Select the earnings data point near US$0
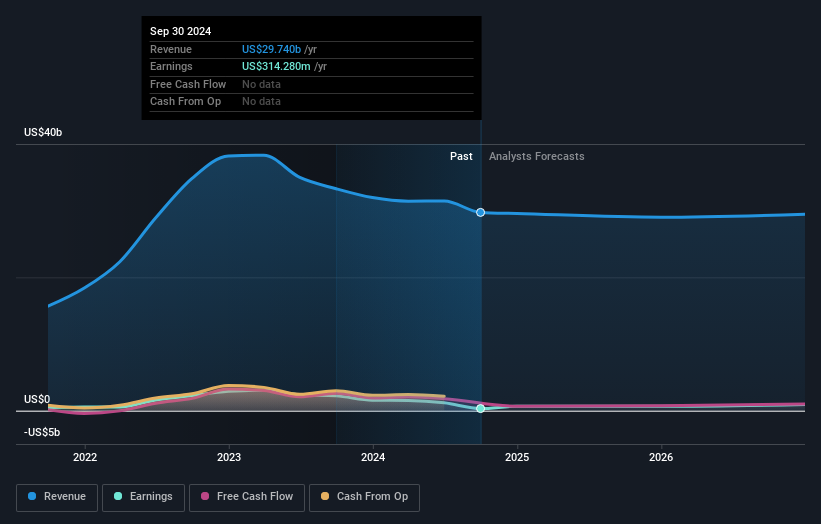The height and width of the screenshot is (524, 821). [480, 408]
